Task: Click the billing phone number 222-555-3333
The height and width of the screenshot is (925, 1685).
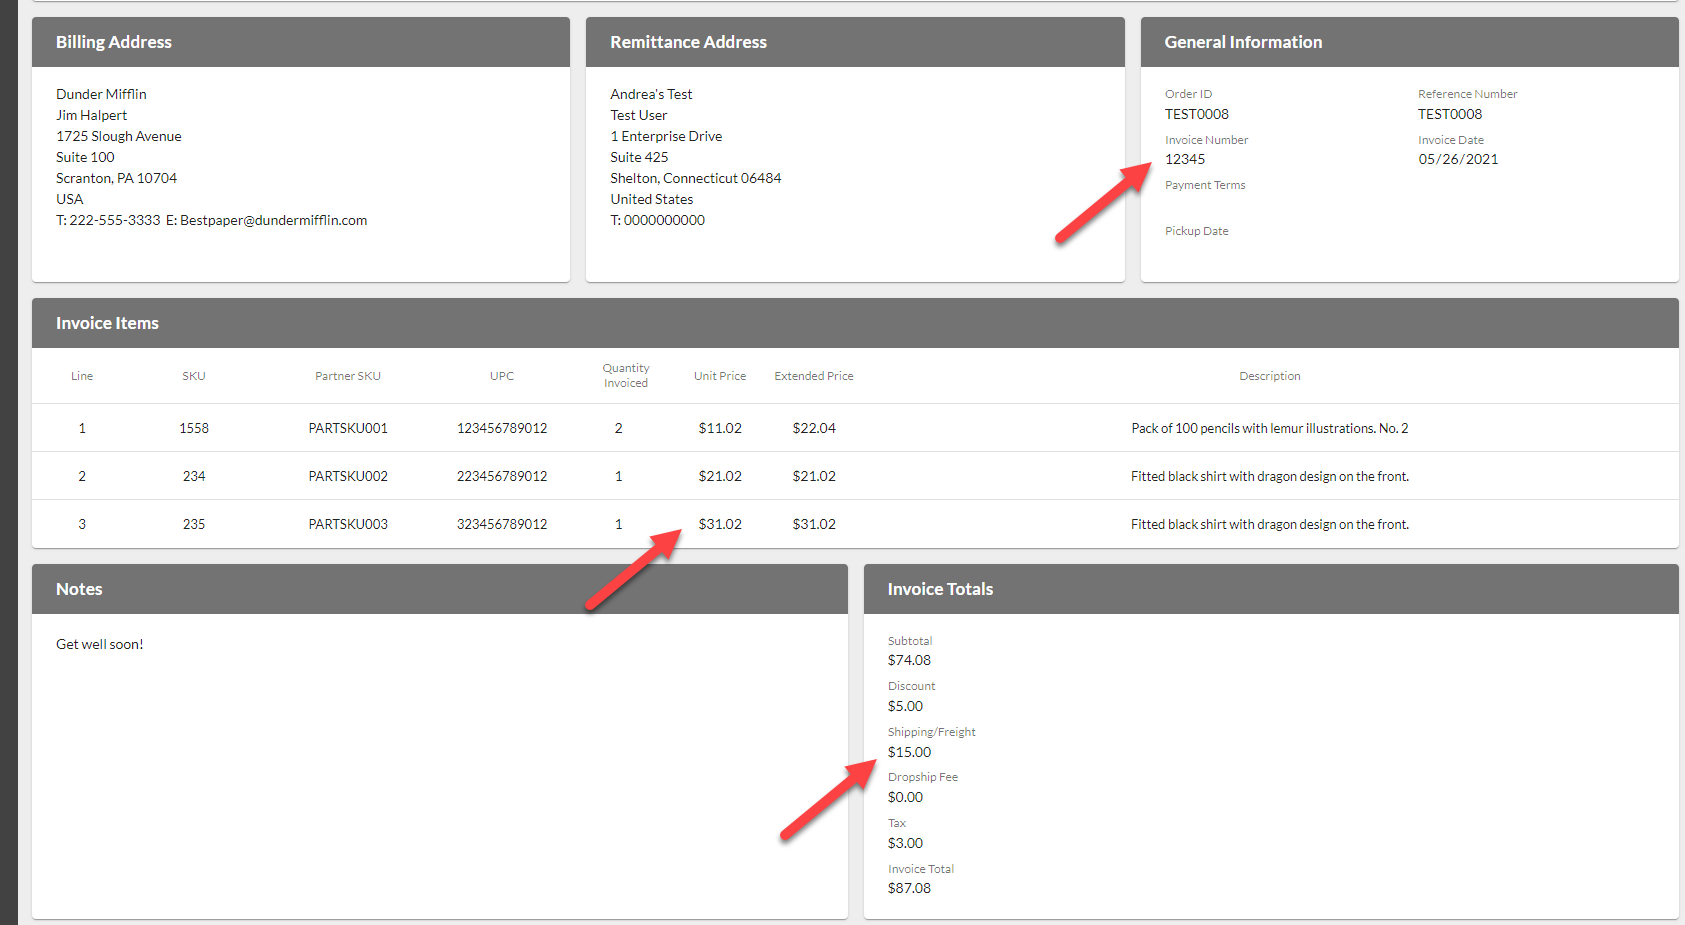Action: click(x=114, y=220)
